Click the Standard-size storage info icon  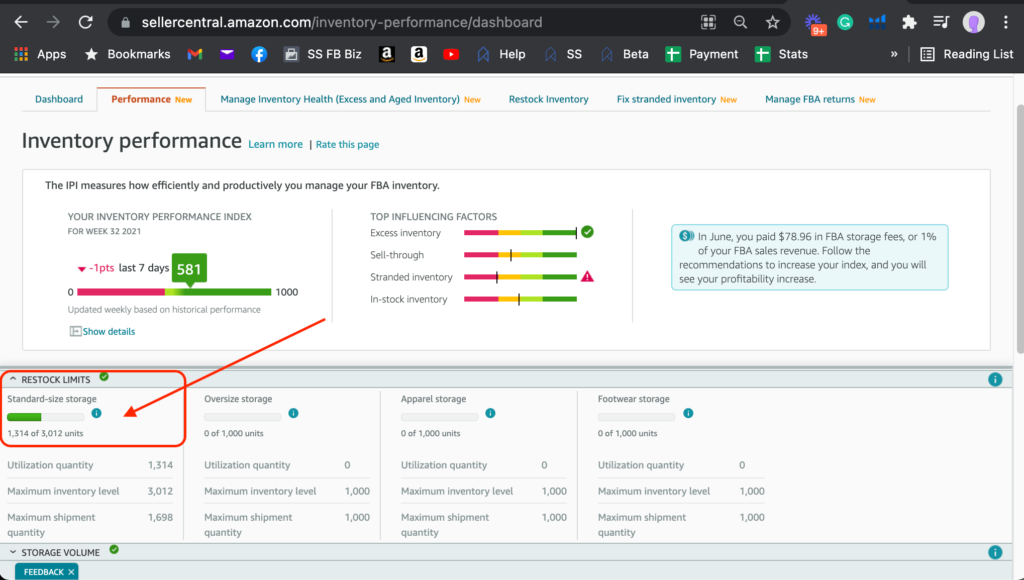pyautogui.click(x=96, y=413)
